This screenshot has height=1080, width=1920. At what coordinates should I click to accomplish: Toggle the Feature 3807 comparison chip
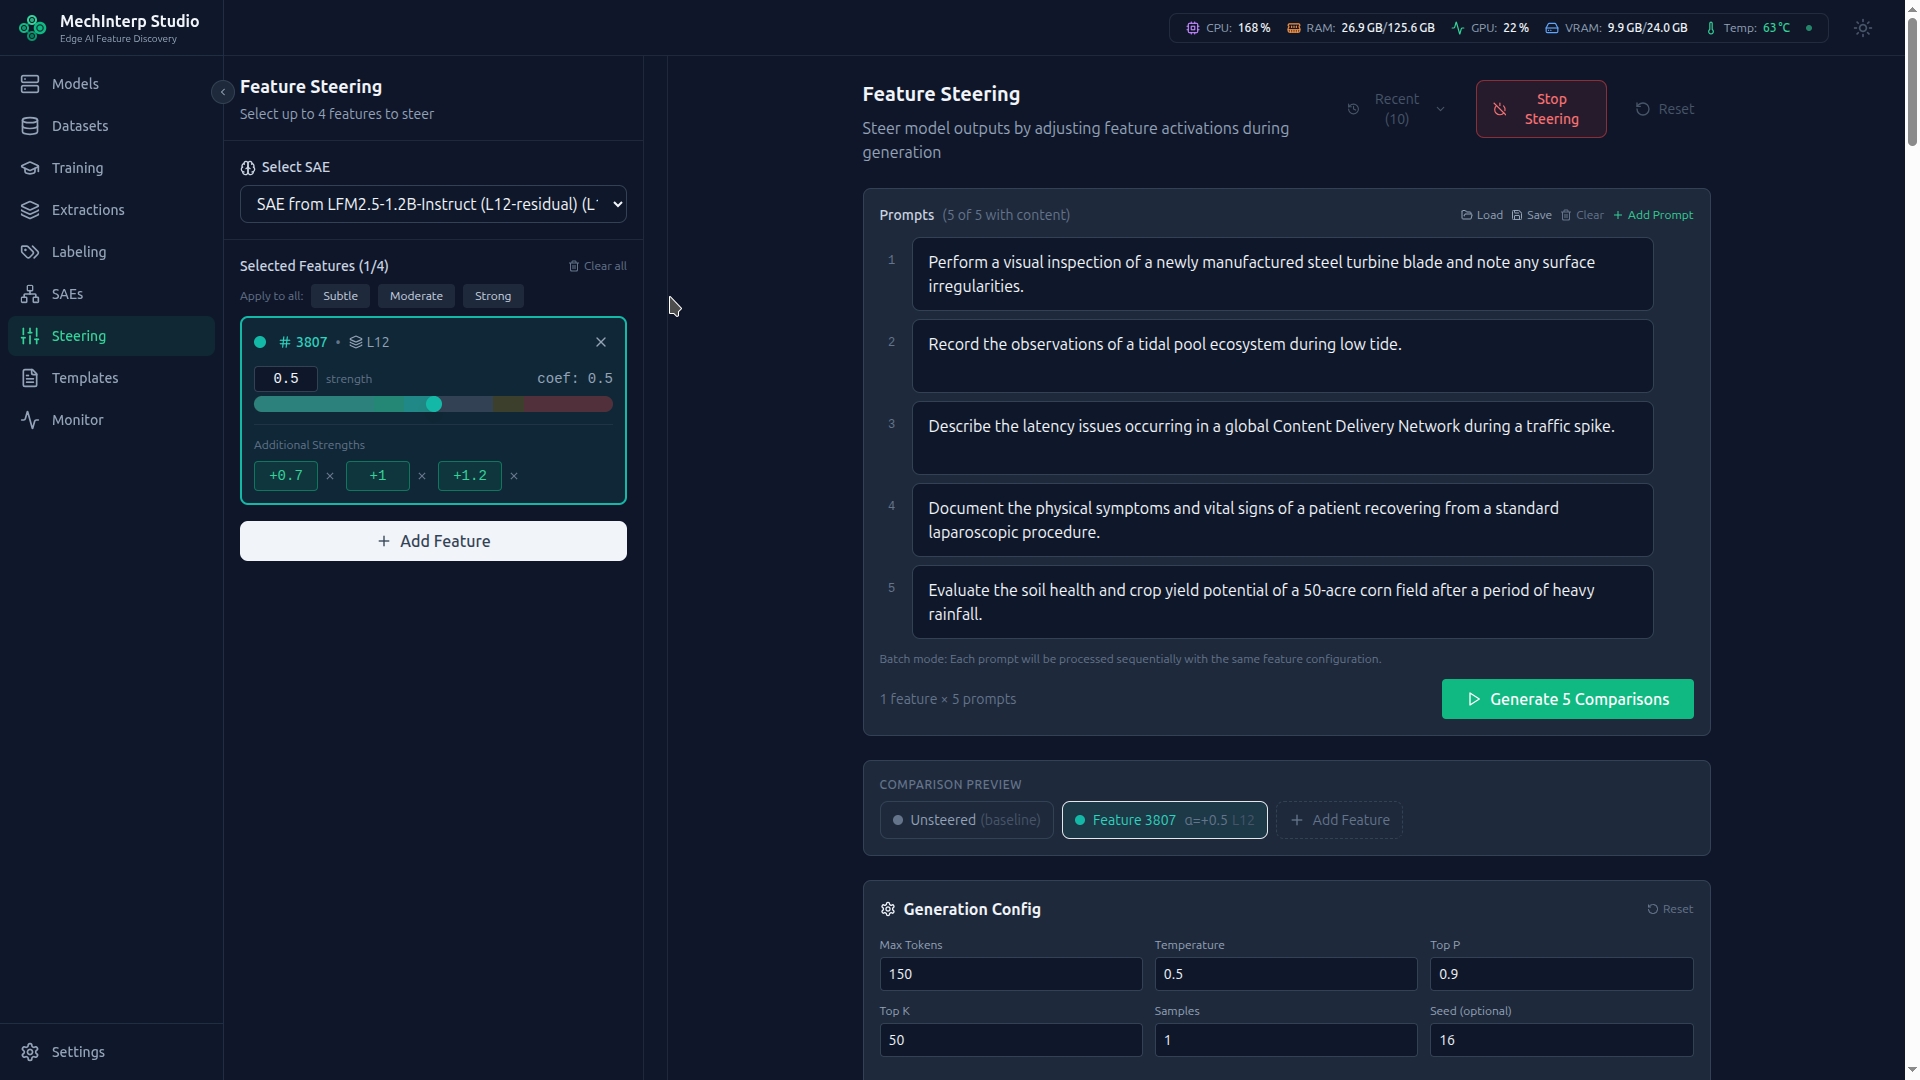click(1164, 820)
